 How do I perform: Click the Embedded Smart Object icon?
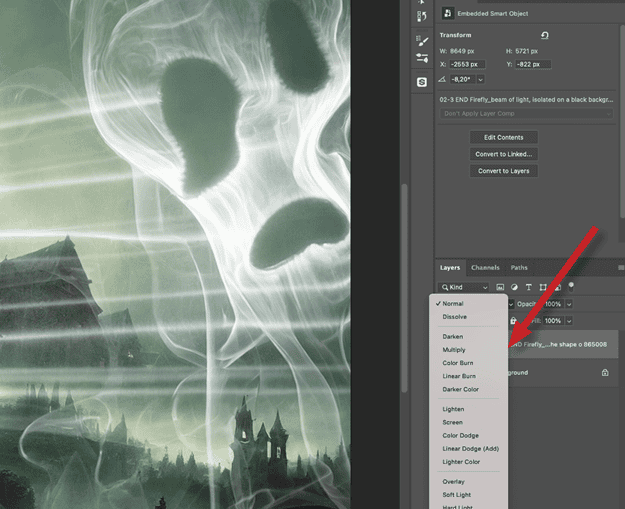pos(445,13)
